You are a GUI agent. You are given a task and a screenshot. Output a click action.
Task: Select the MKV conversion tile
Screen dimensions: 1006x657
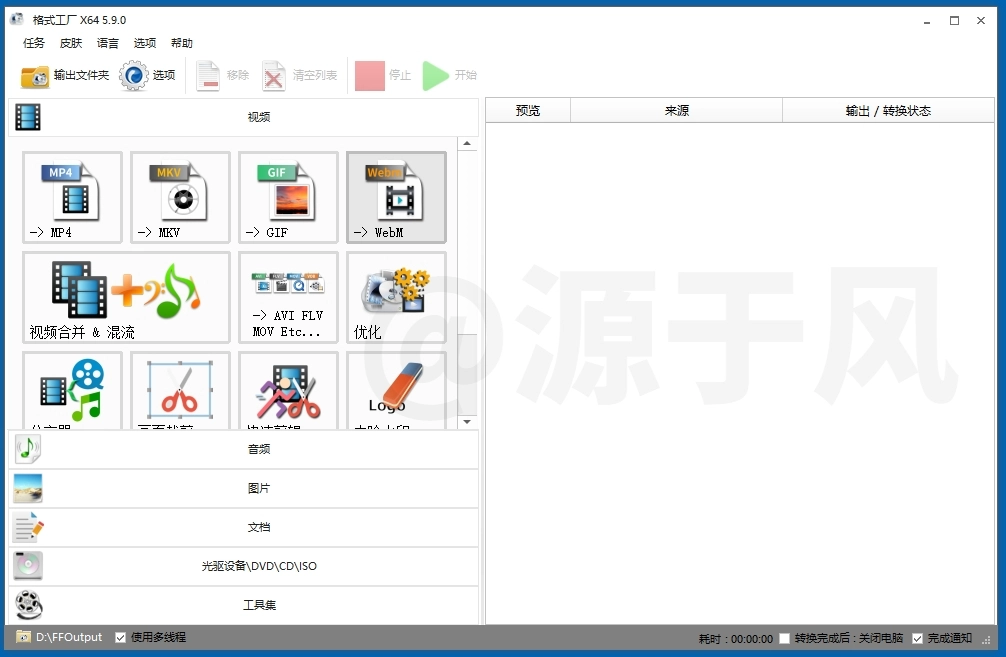coord(180,198)
